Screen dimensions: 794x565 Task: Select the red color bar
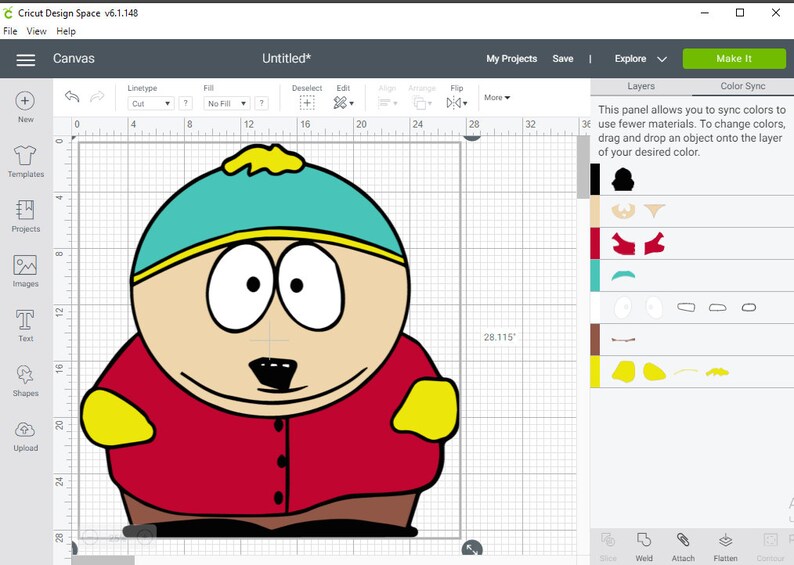pyautogui.click(x=595, y=244)
